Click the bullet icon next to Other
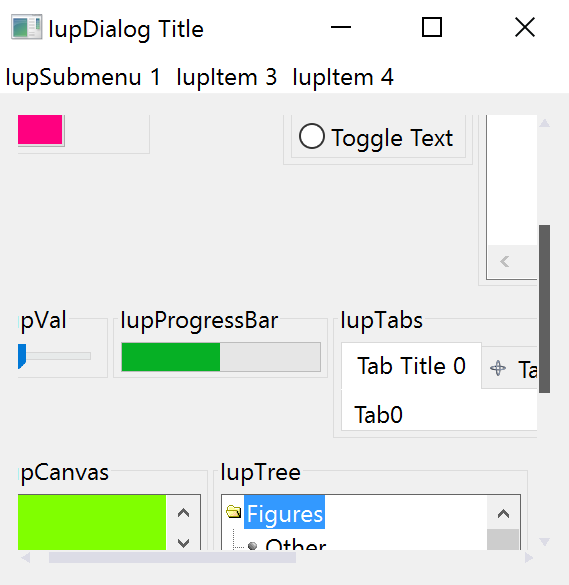 [253, 545]
